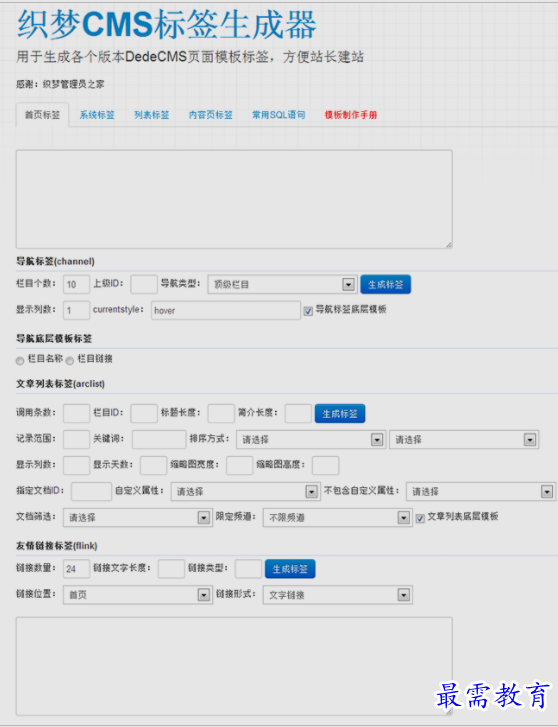558x727 pixels.
Task: Click 生成标签 button in arclist section
Action: [x=340, y=413]
